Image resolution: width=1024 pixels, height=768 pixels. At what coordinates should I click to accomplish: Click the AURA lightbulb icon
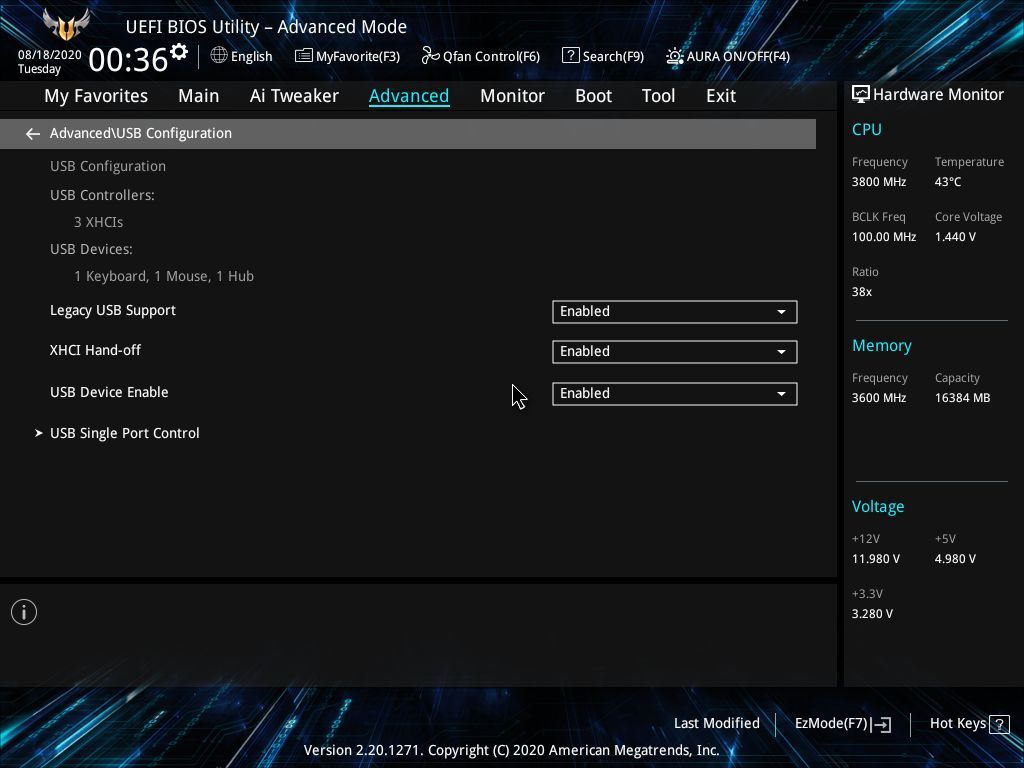[x=674, y=56]
